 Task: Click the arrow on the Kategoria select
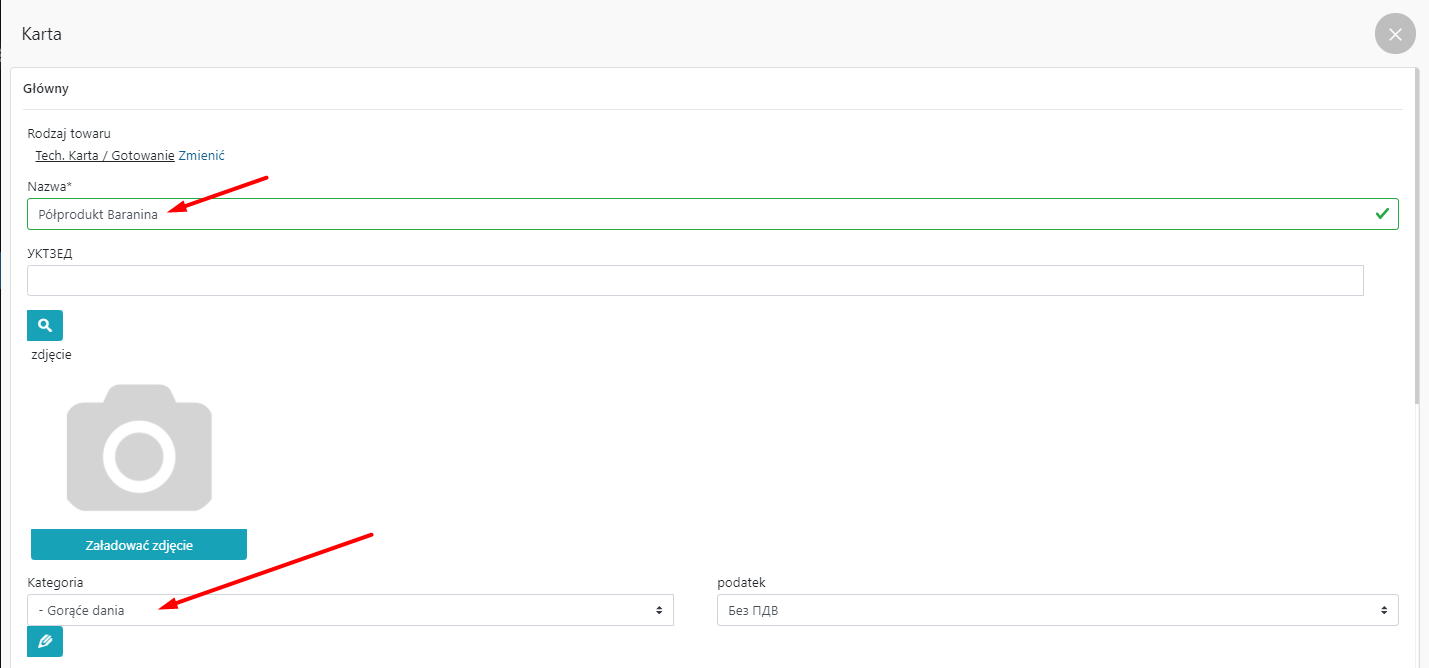[659, 610]
